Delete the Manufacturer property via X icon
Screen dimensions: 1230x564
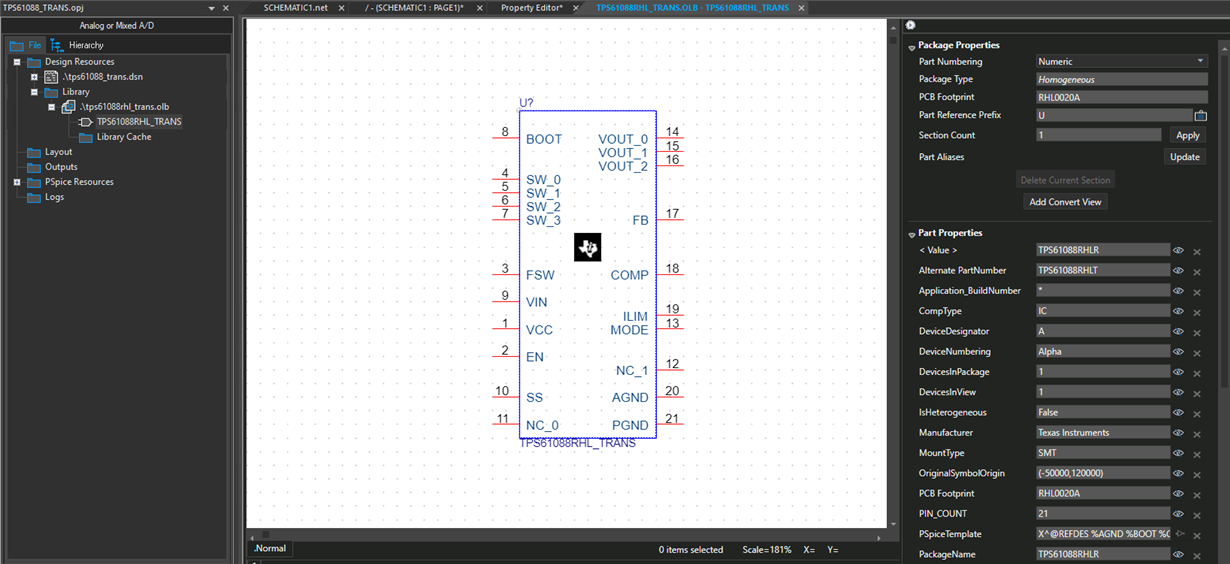[1197, 433]
